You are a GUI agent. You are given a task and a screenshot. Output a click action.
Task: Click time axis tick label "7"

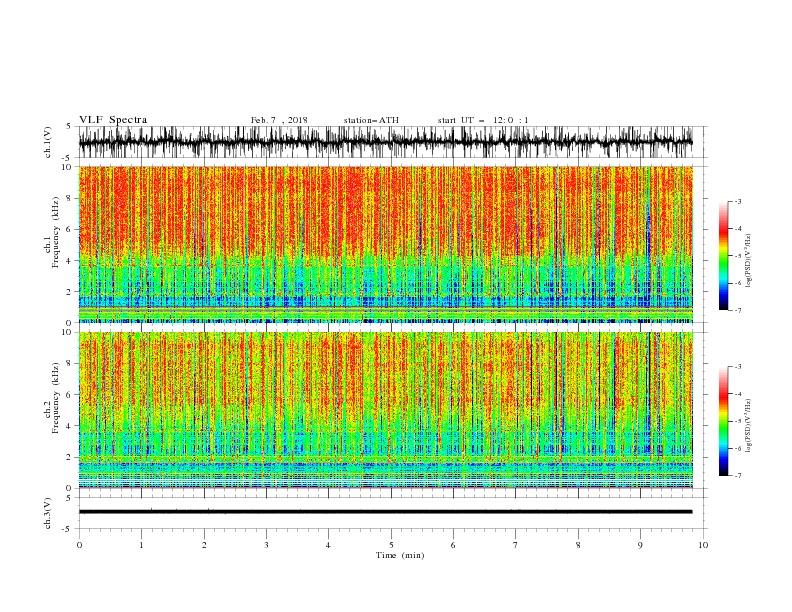[x=516, y=545]
